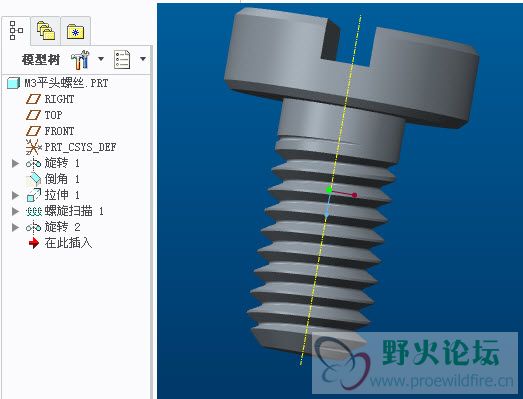Select M3平头螺丝.PRT root part

pyautogui.click(x=58, y=83)
